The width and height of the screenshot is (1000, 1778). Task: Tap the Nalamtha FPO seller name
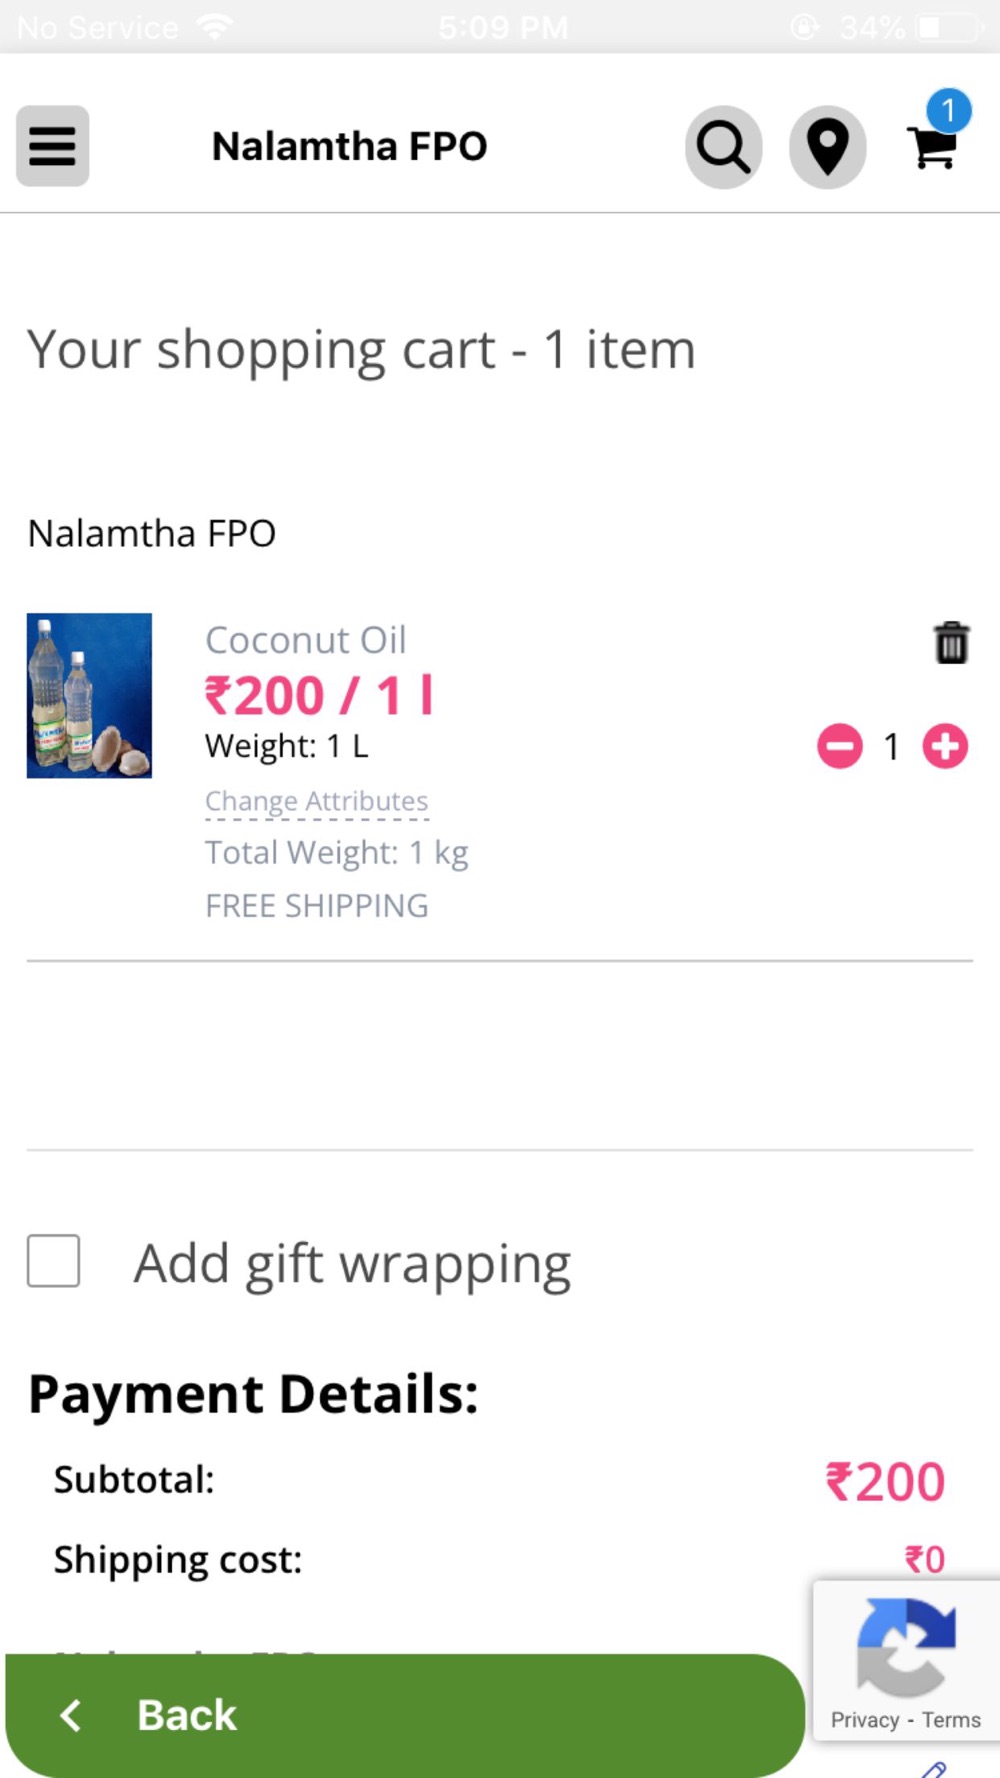152,534
